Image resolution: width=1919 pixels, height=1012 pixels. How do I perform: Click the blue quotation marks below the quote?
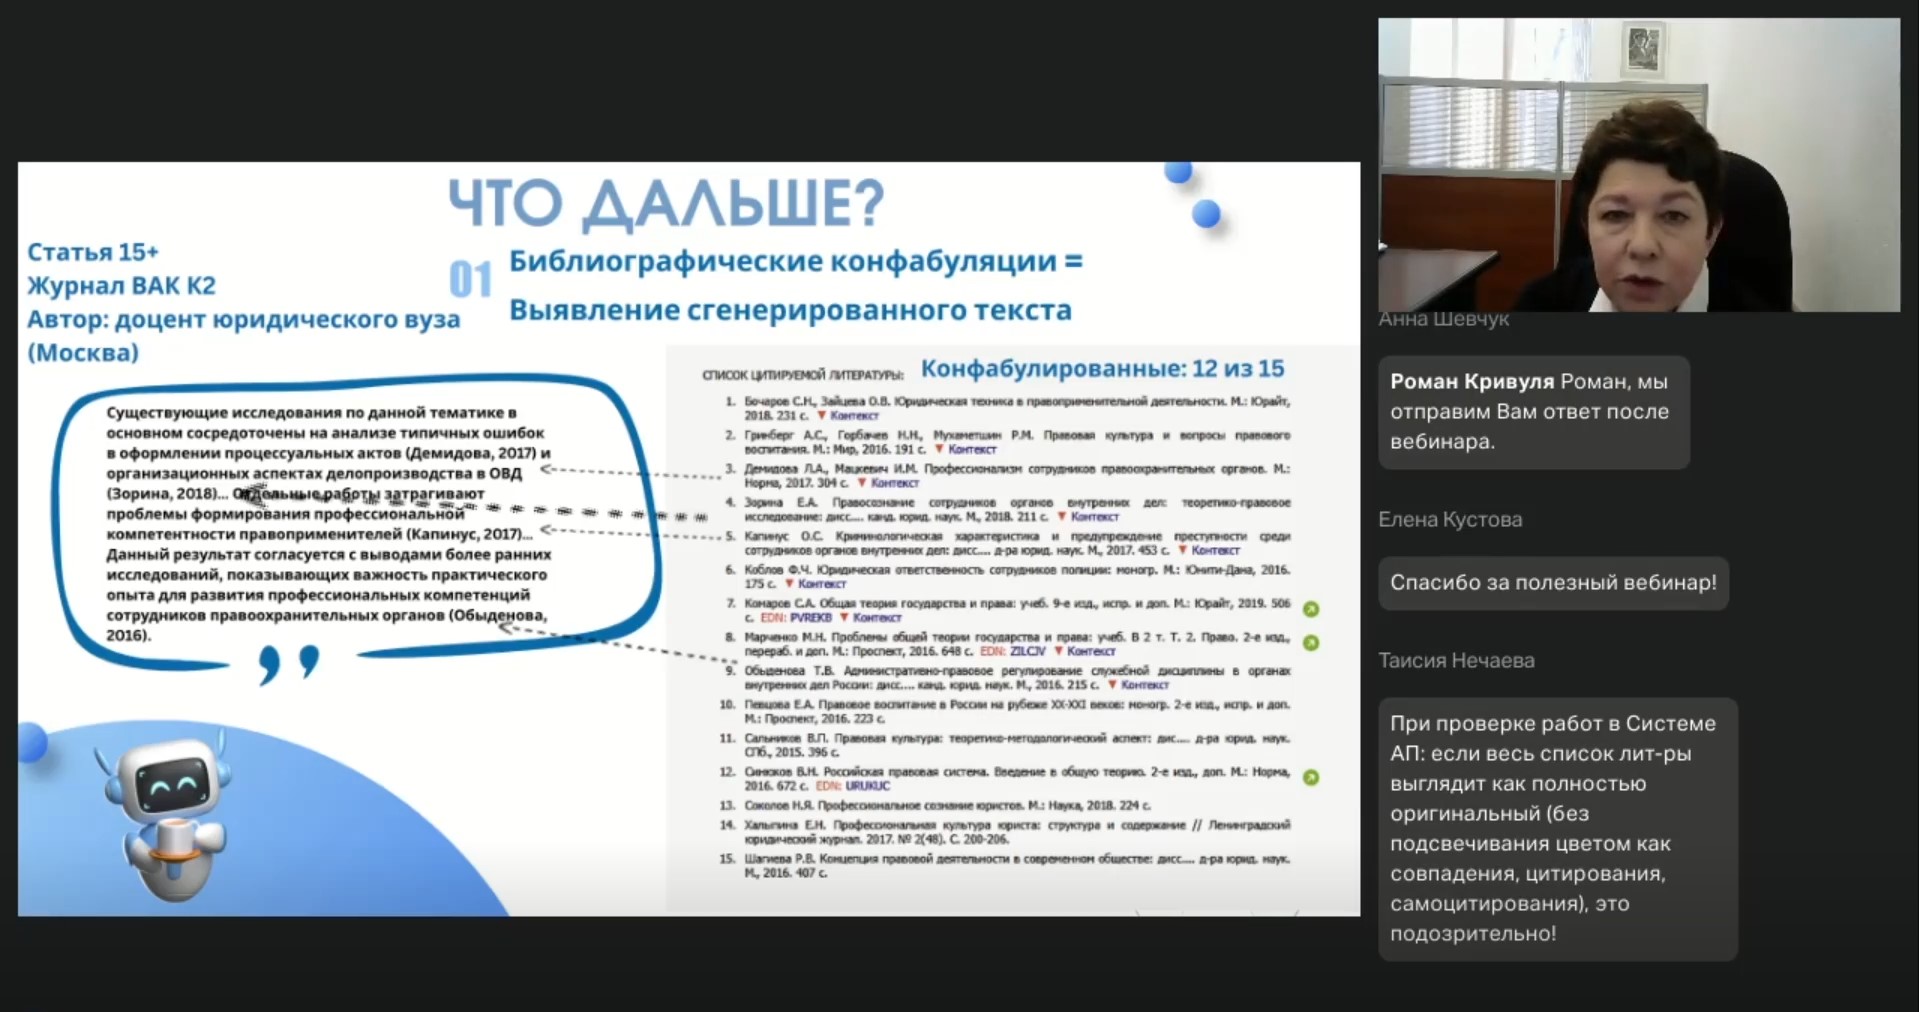click(x=288, y=663)
